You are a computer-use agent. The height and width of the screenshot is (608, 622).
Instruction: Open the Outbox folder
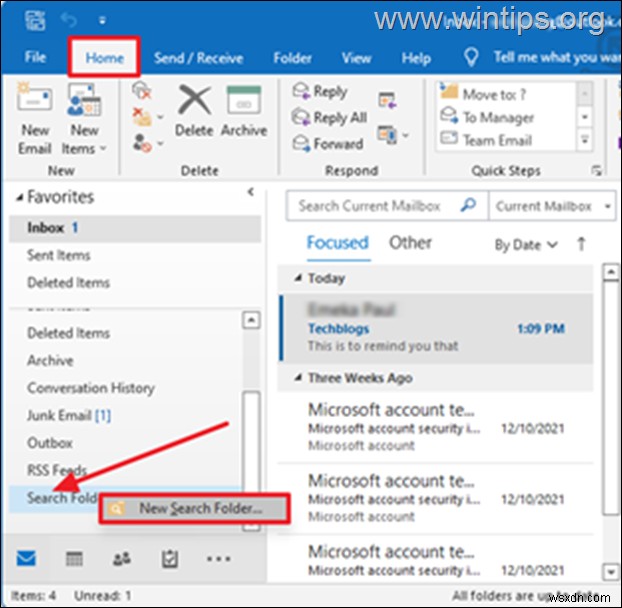tap(50, 443)
